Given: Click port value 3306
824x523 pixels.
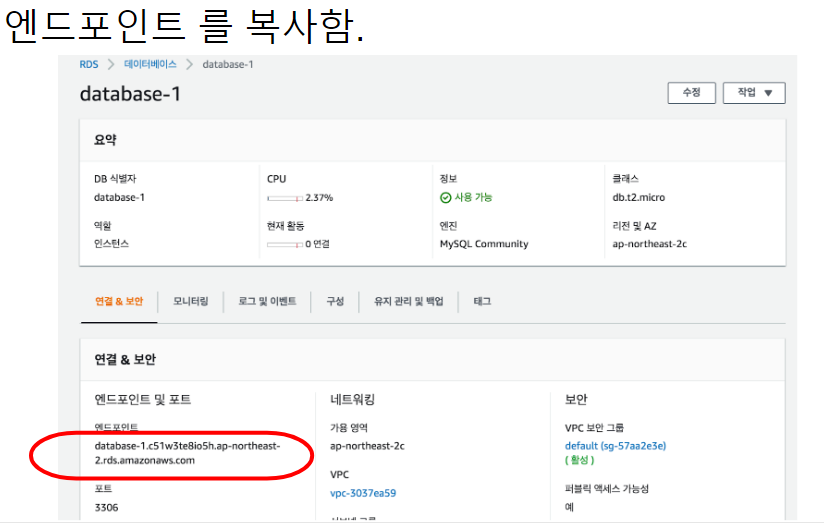Looking at the screenshot, I should [x=107, y=508].
